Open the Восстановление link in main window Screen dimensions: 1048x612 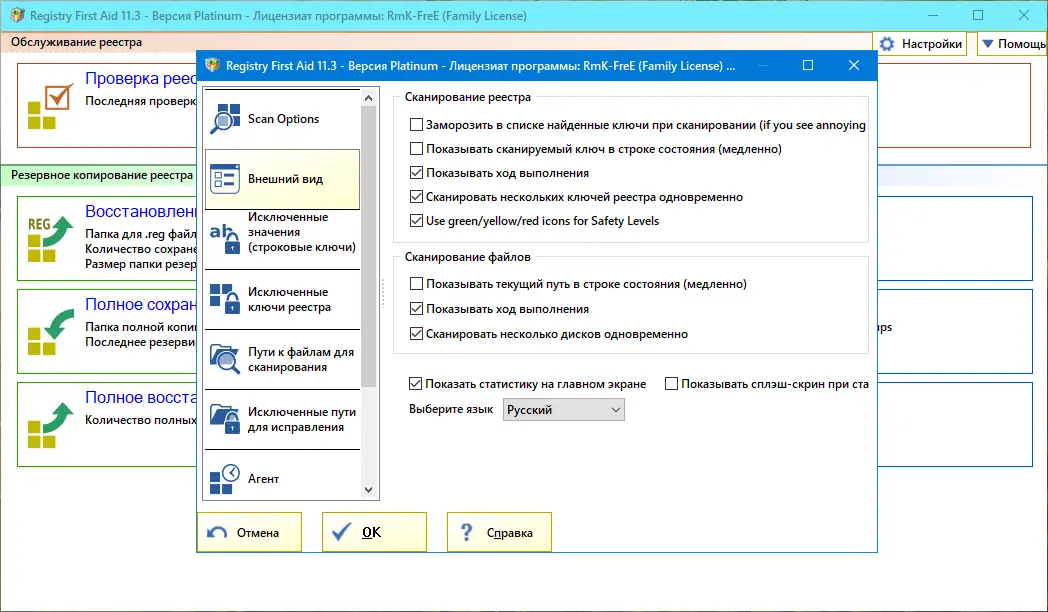coord(140,211)
